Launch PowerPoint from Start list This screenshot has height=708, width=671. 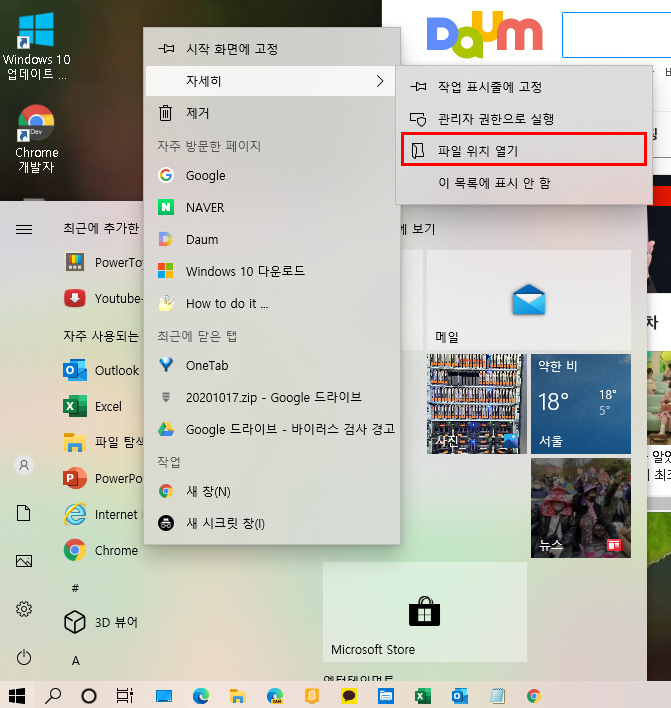pyautogui.click(x=103, y=478)
